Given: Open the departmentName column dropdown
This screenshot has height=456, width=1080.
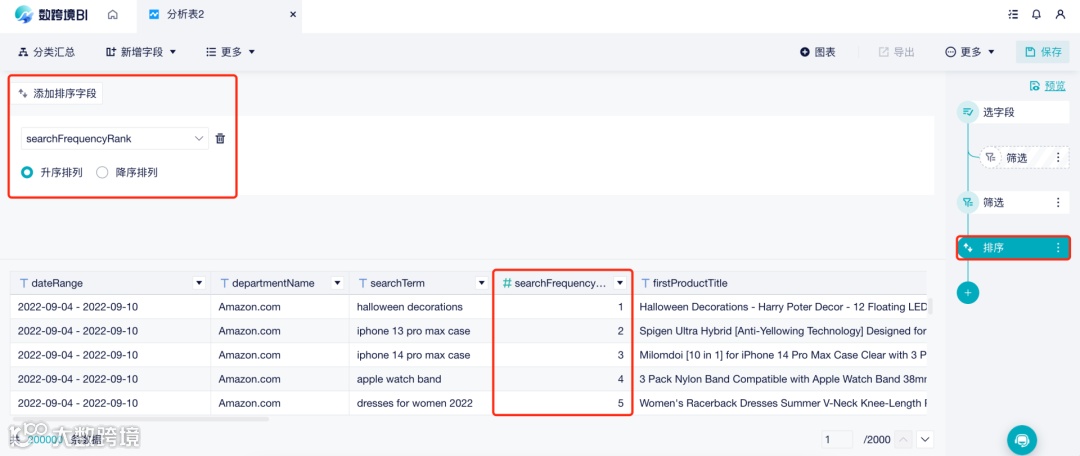Looking at the screenshot, I should click(338, 283).
